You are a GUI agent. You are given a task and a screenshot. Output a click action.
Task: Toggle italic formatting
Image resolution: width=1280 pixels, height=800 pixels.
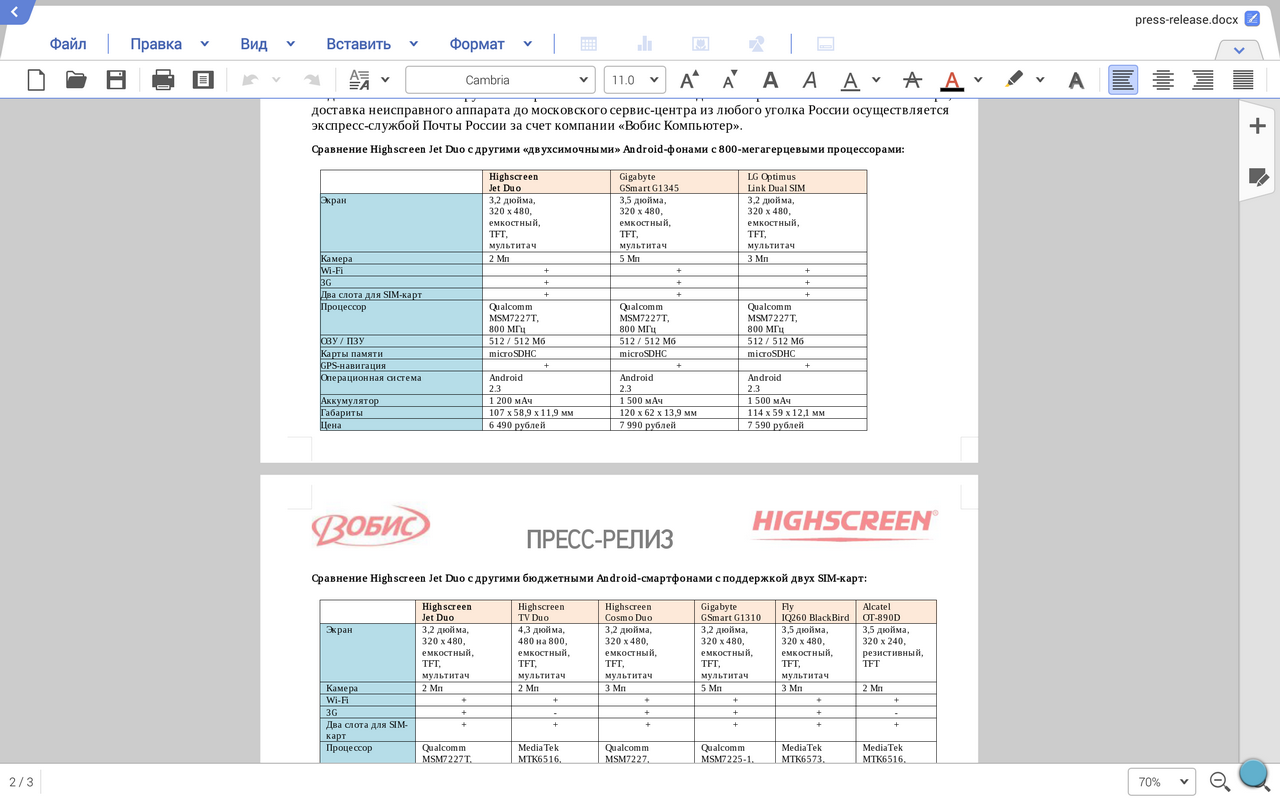pos(810,80)
